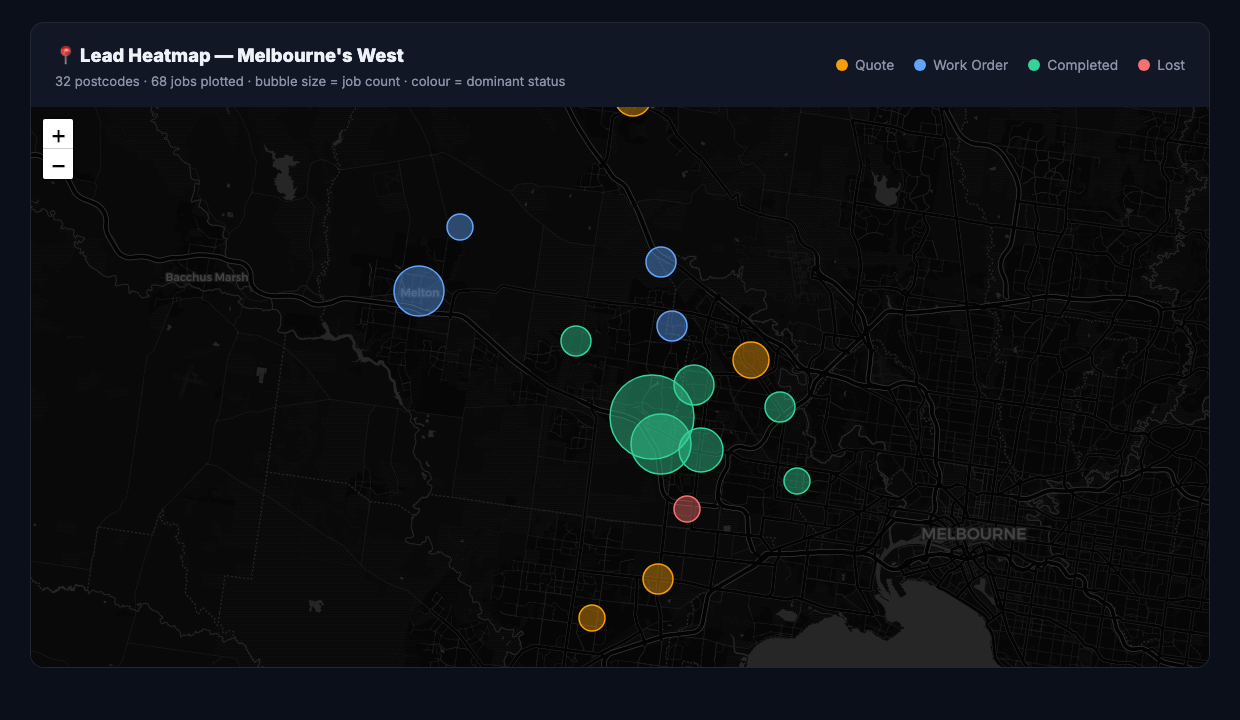The image size is (1240, 720).
Task: Select the orange bubble north-east of the green cluster
Action: (751, 360)
